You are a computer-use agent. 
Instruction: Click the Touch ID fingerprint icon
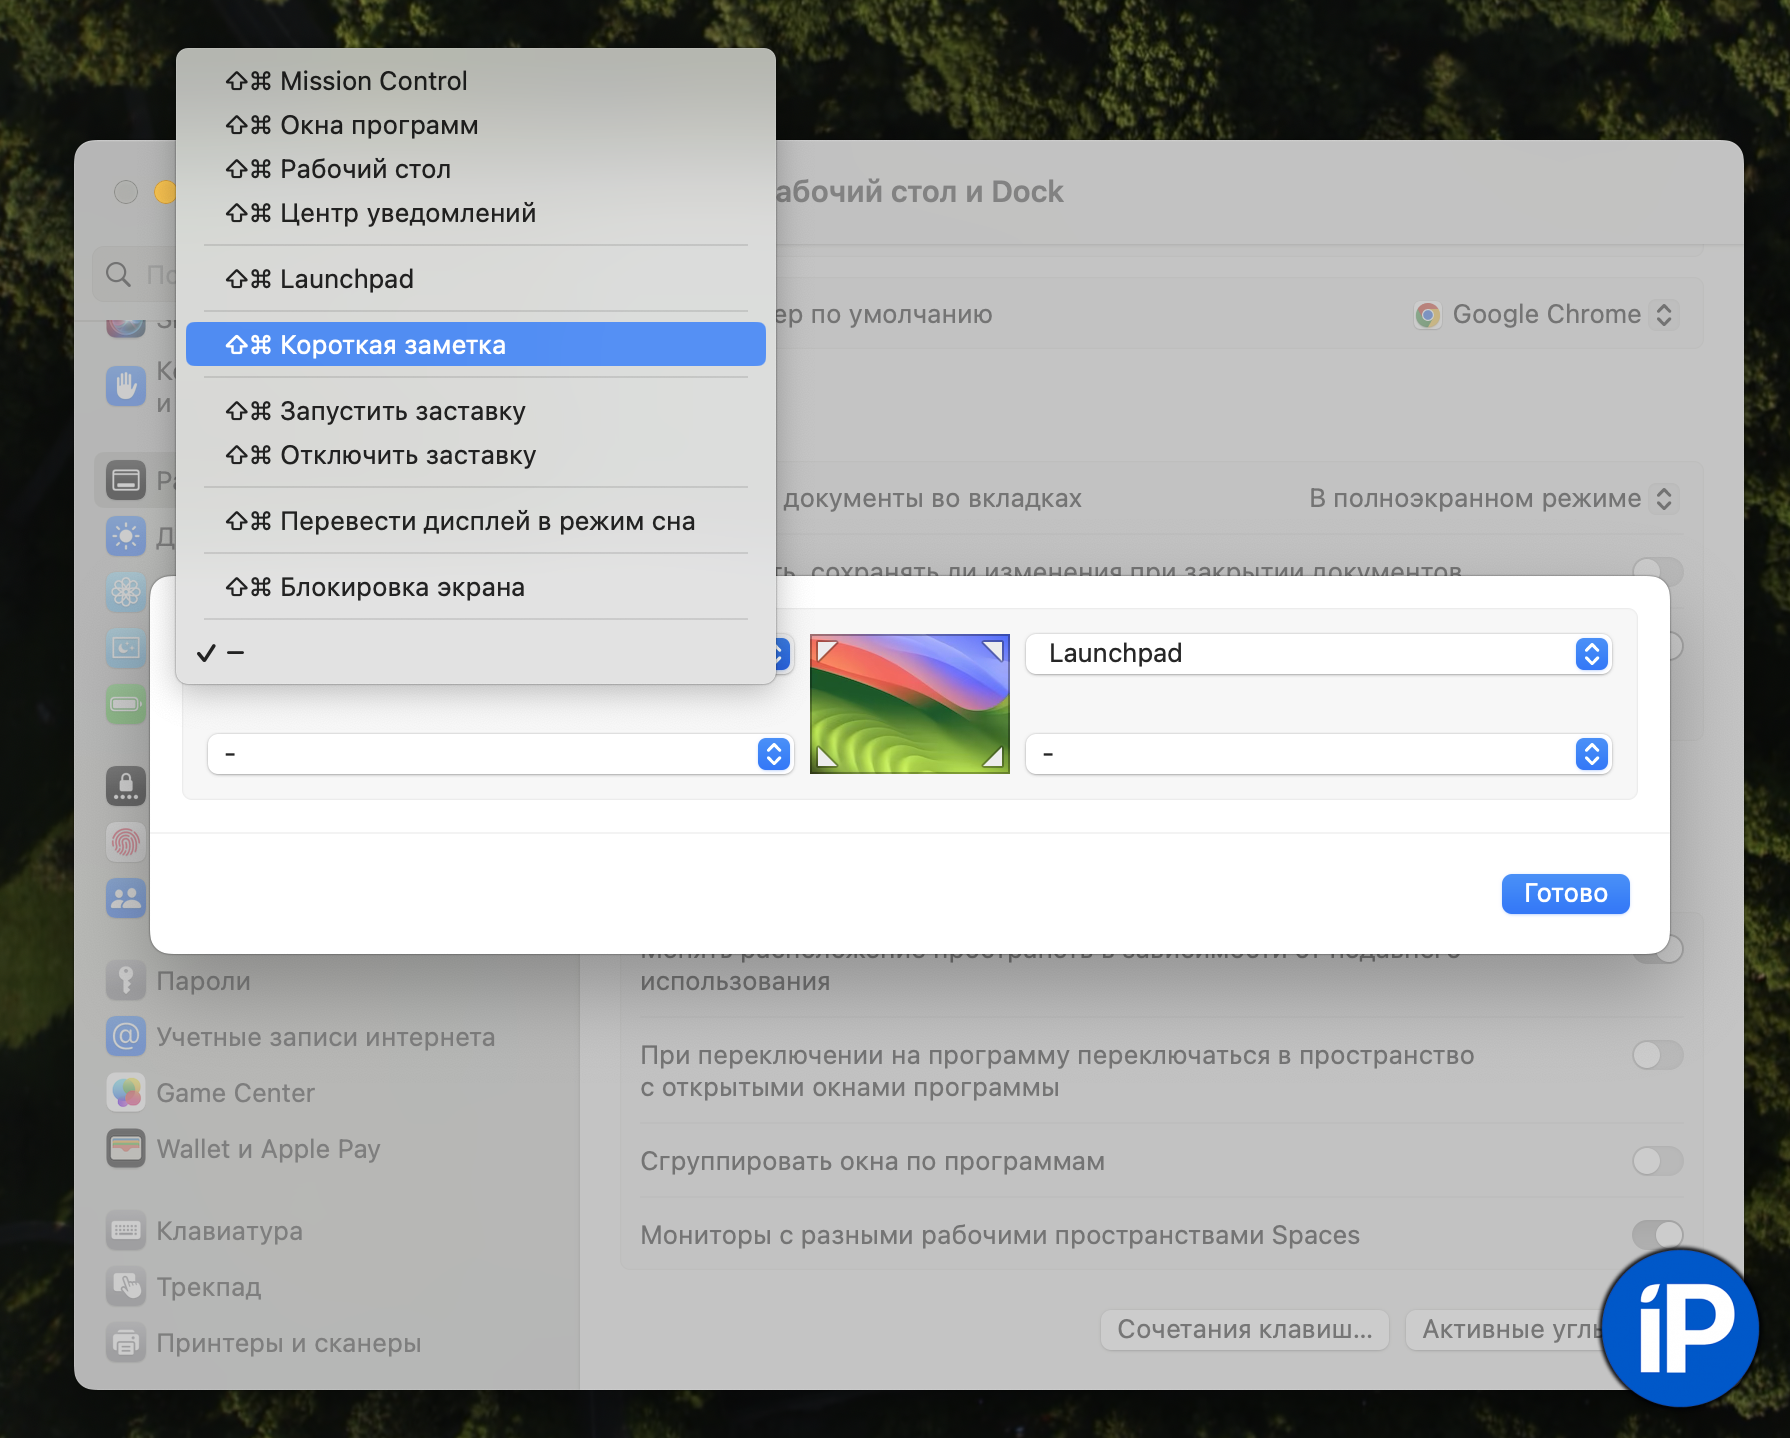click(126, 842)
